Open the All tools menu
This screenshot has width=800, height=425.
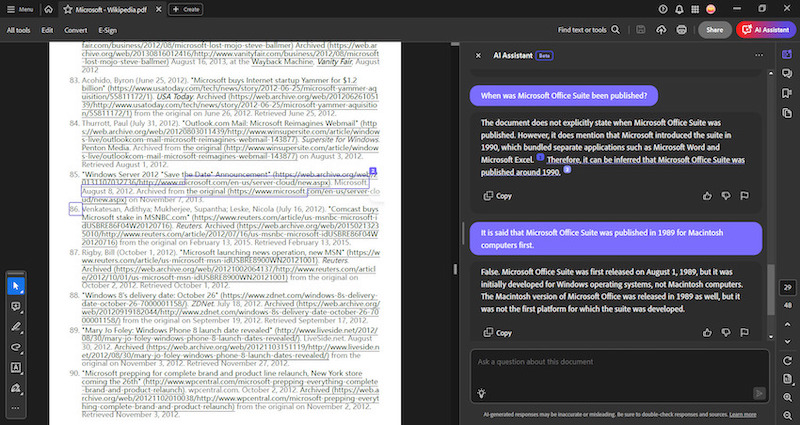pos(18,30)
